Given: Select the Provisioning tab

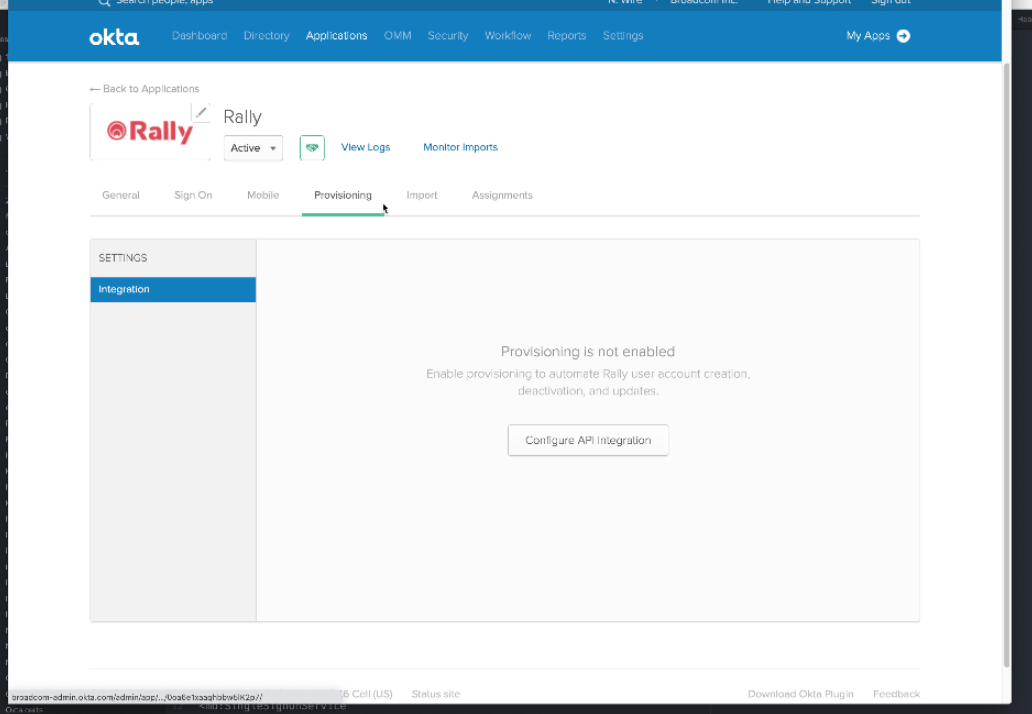Looking at the screenshot, I should coord(343,195).
